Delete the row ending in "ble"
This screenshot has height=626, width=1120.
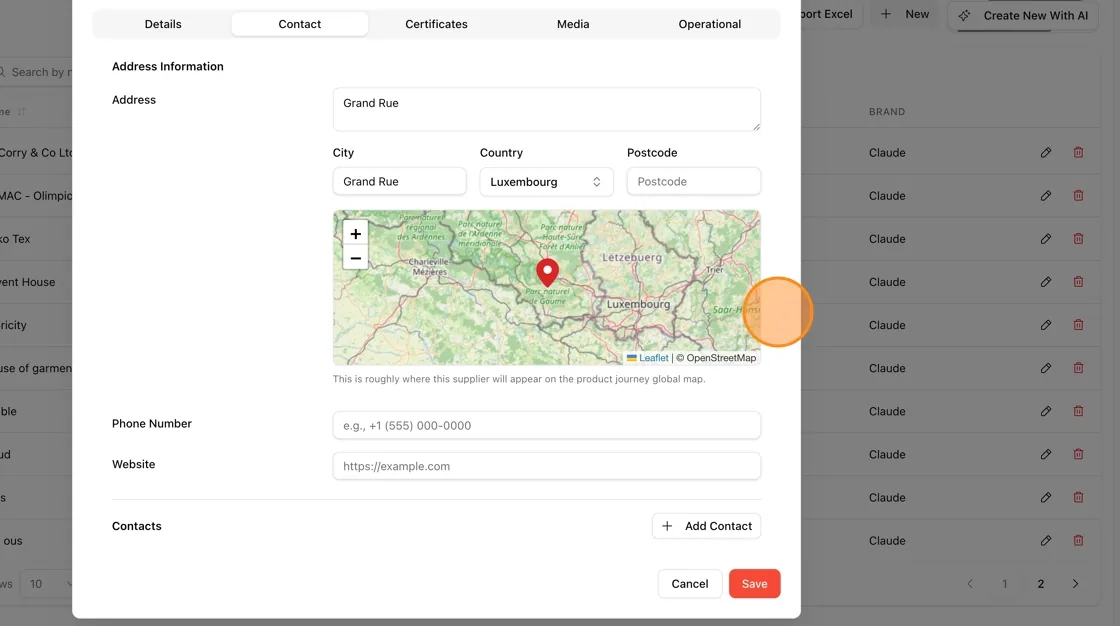click(1079, 411)
